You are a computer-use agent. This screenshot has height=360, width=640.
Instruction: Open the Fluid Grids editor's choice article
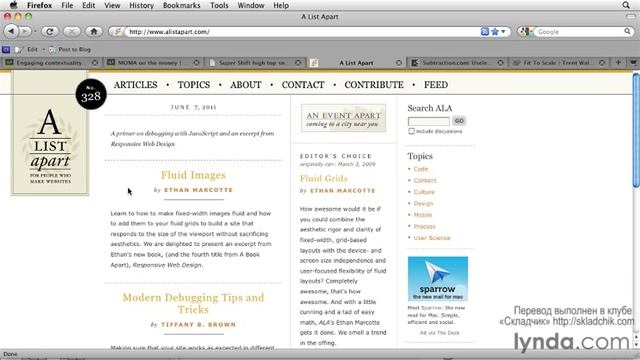tap(324, 179)
